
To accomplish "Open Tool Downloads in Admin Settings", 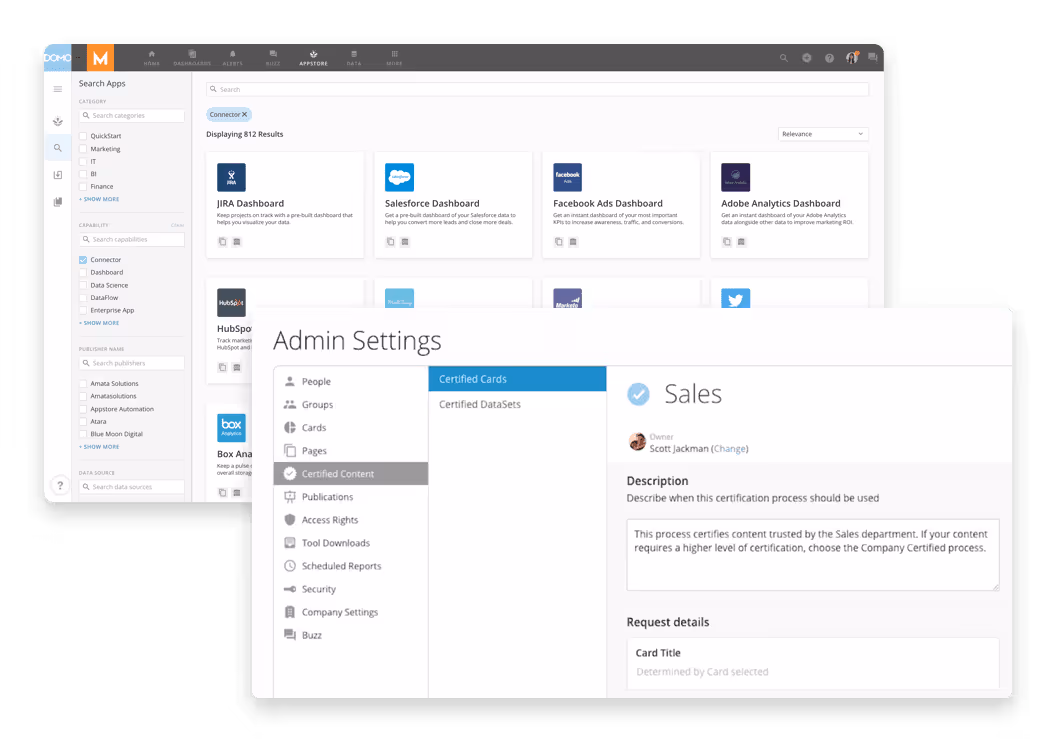I will click(351, 543).
